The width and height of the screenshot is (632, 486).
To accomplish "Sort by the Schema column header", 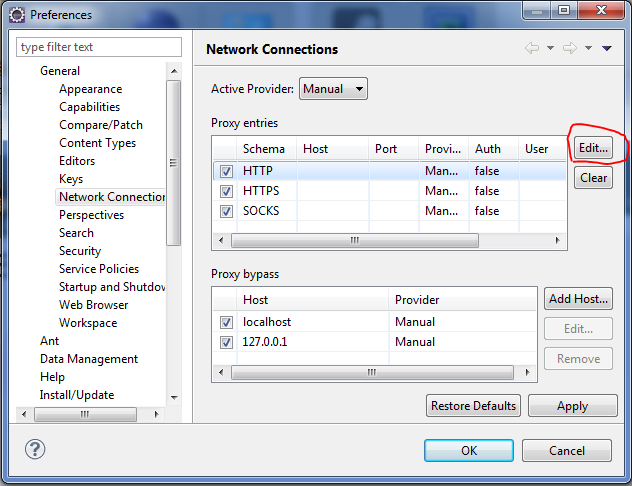I will click(x=263, y=149).
